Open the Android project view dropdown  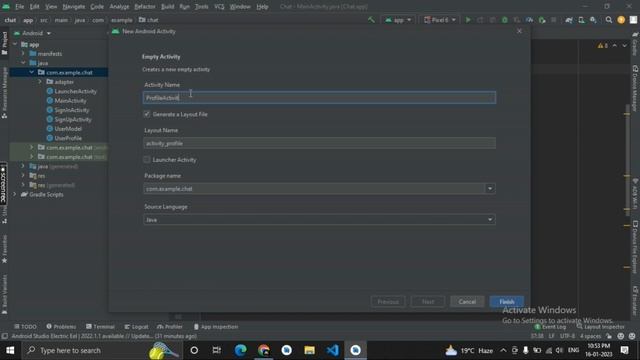click(33, 33)
